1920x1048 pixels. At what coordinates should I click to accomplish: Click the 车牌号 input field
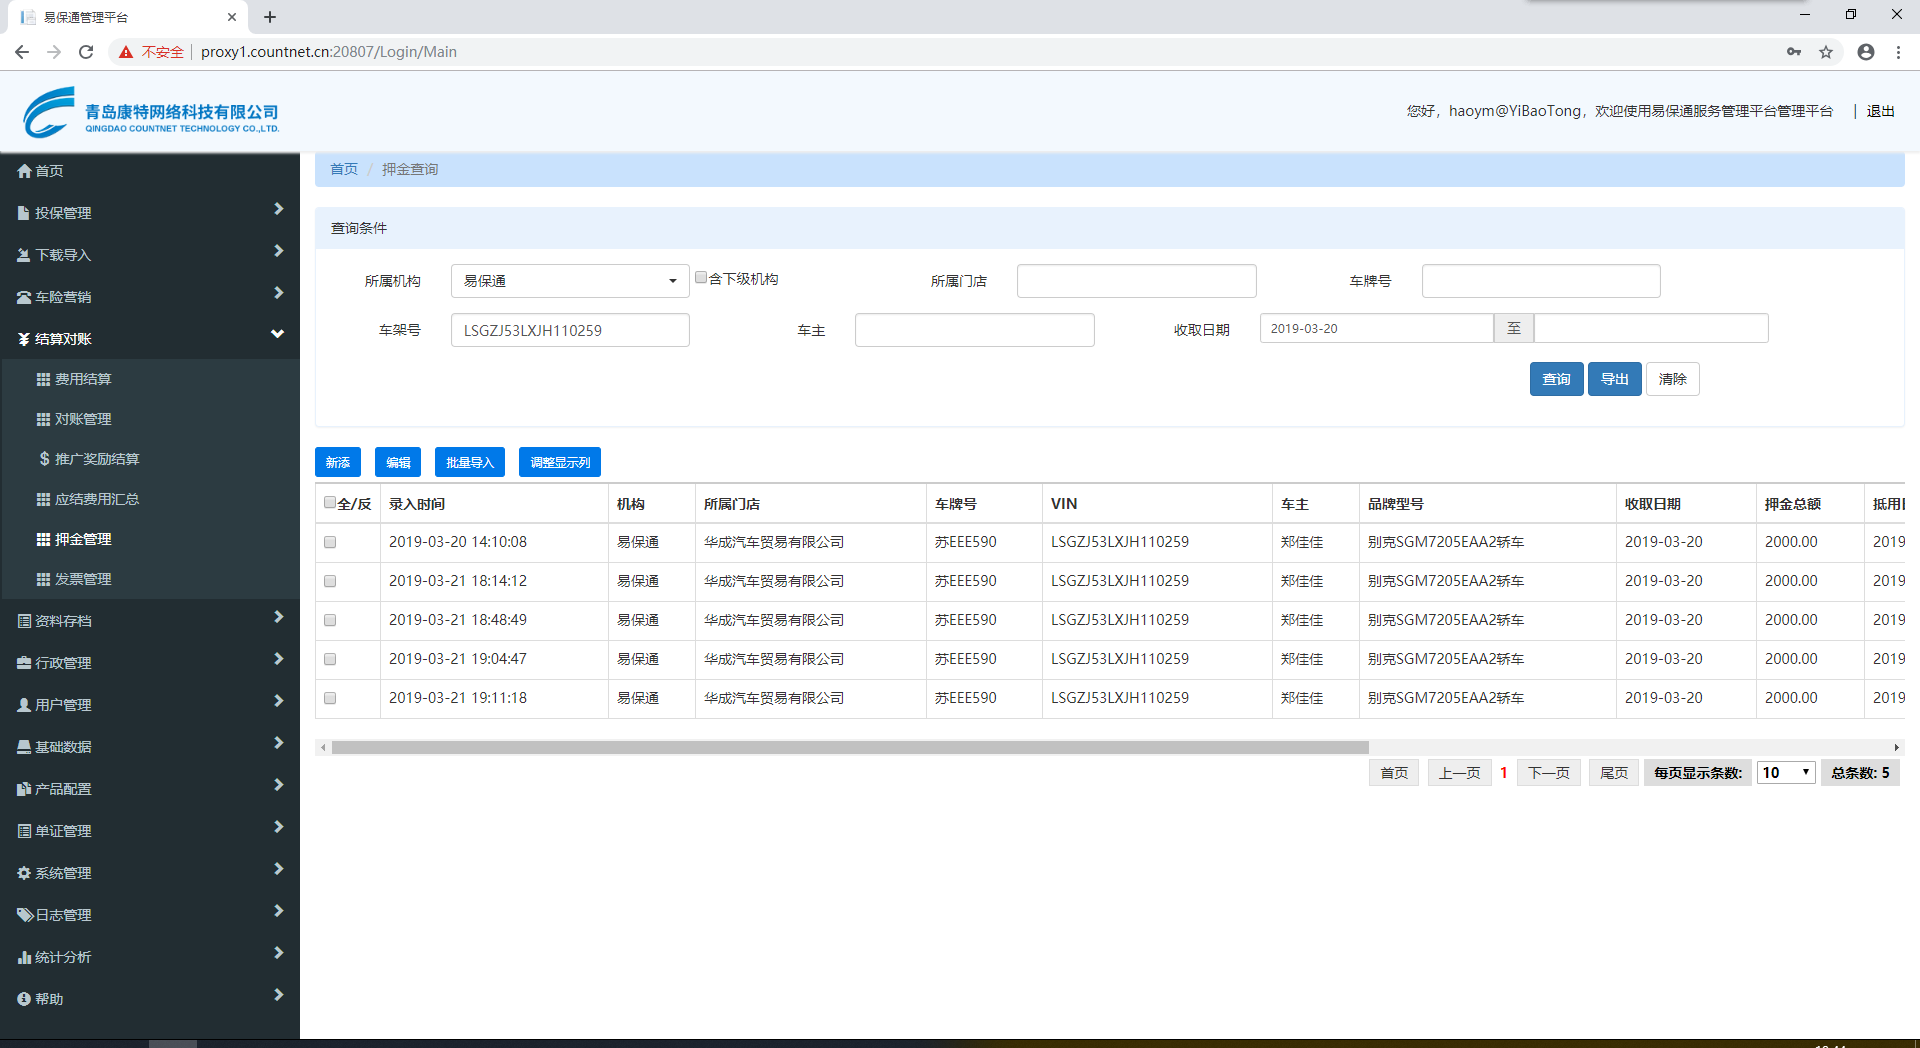click(1540, 281)
